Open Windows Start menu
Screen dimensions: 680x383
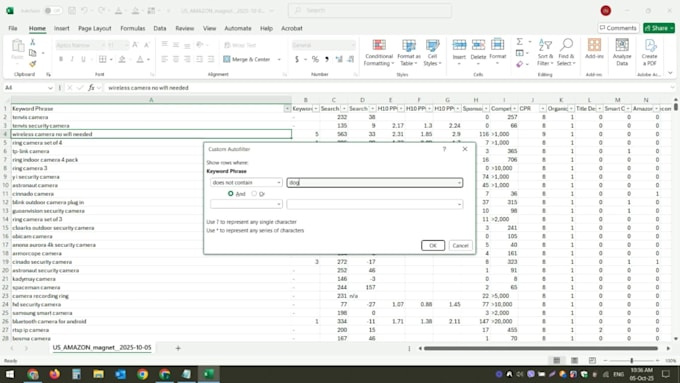click(10, 374)
